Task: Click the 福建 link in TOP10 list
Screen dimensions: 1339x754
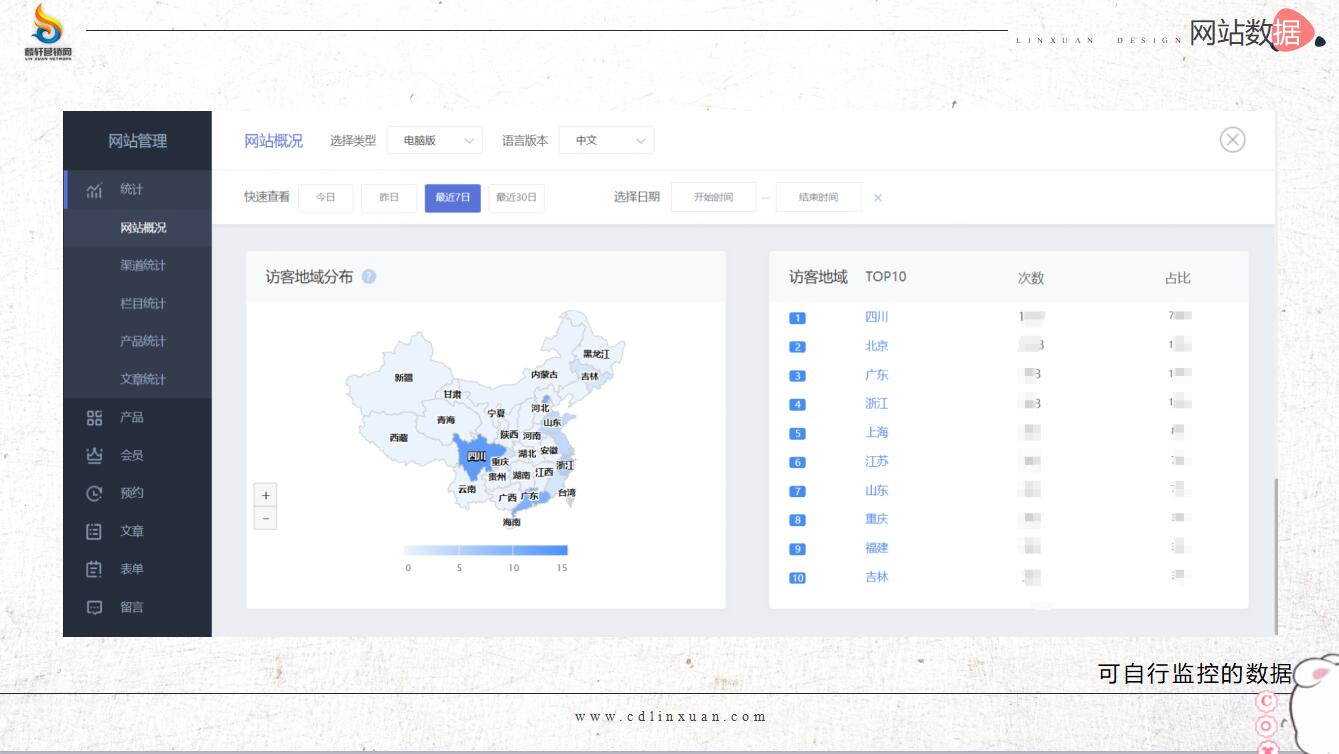Action: (877, 548)
